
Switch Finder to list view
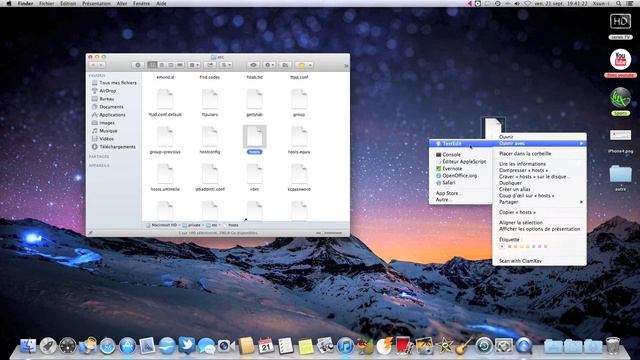click(x=161, y=65)
